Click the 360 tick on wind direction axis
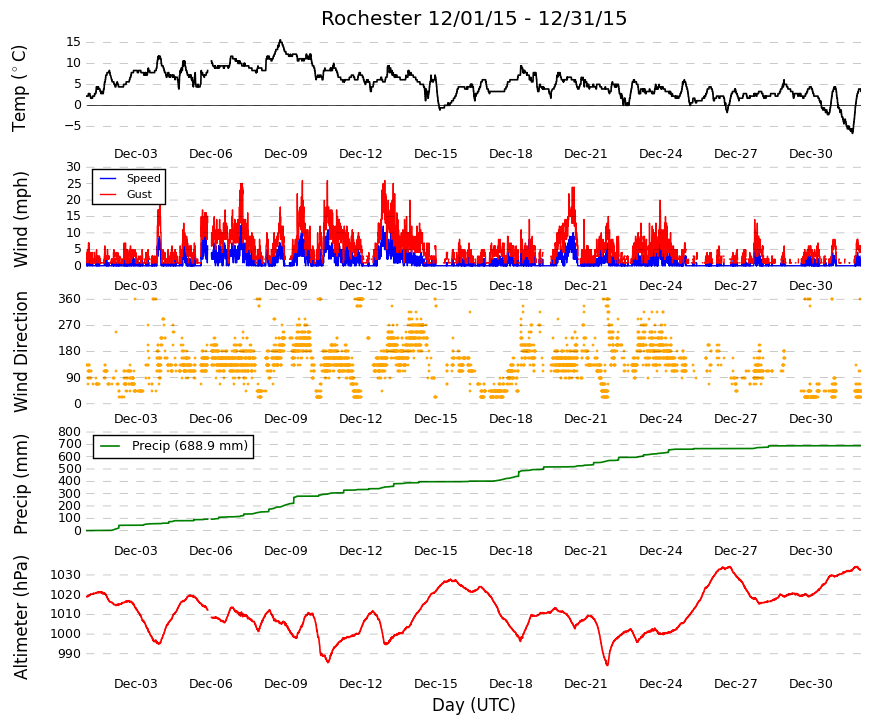This screenshot has height=725, width=871. (69, 299)
